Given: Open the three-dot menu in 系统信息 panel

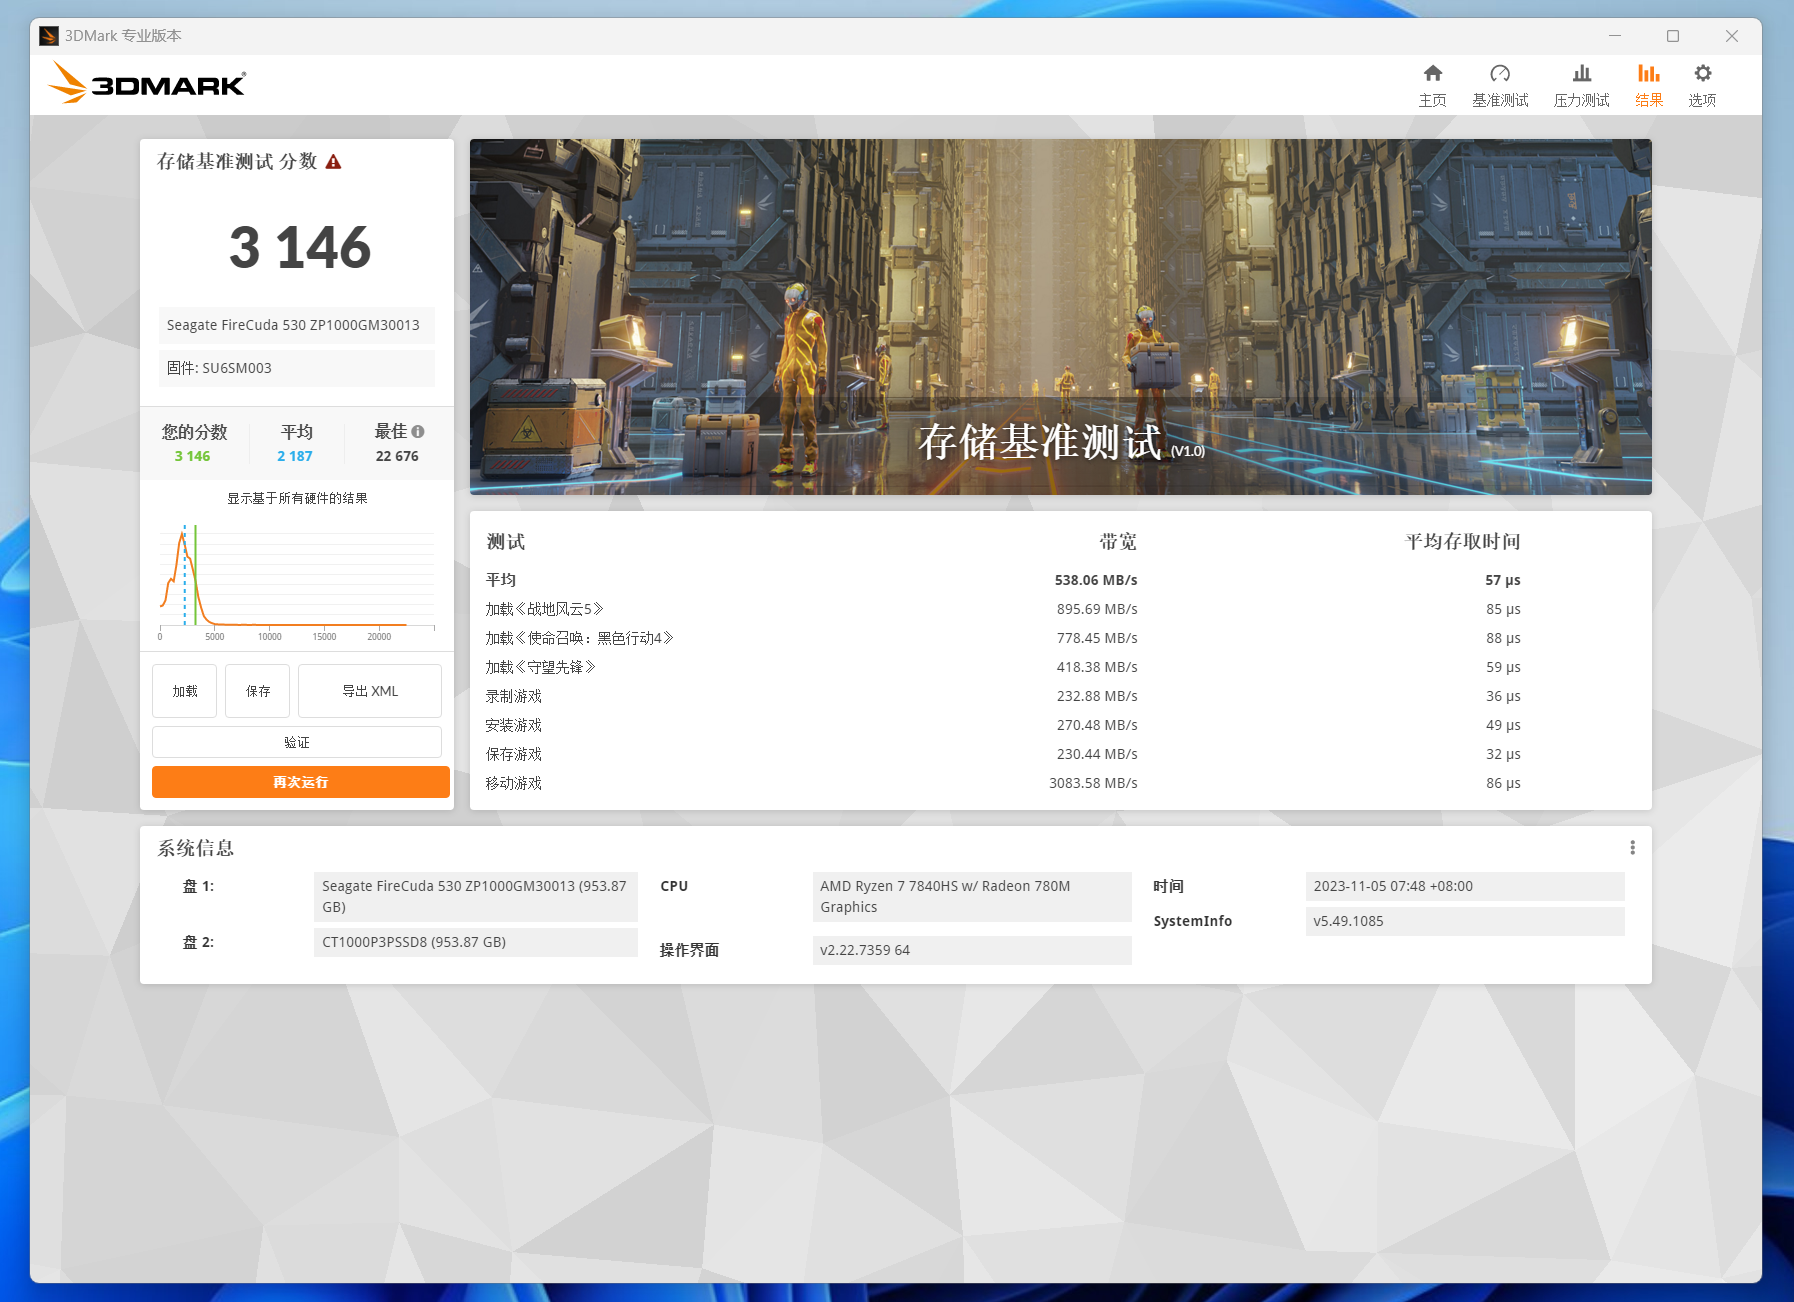Looking at the screenshot, I should tap(1632, 848).
